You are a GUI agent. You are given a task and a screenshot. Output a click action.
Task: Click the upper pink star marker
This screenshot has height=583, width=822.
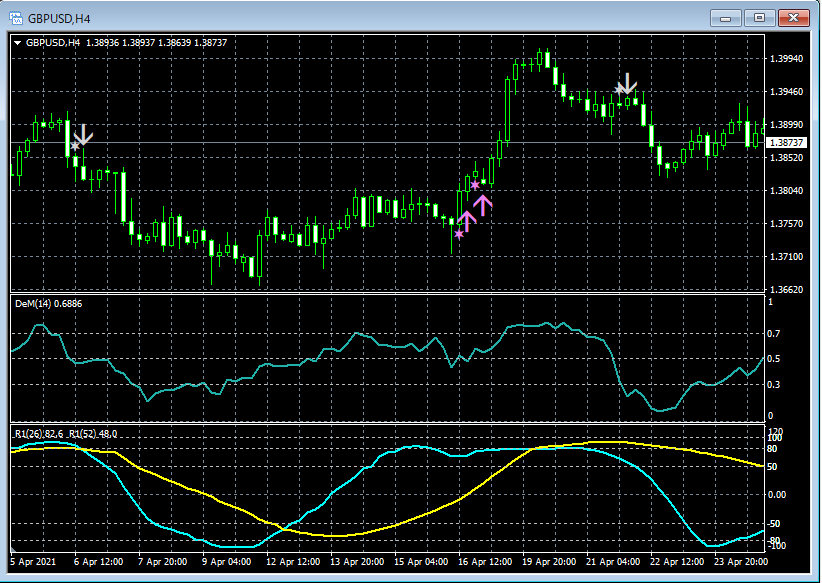475,185
